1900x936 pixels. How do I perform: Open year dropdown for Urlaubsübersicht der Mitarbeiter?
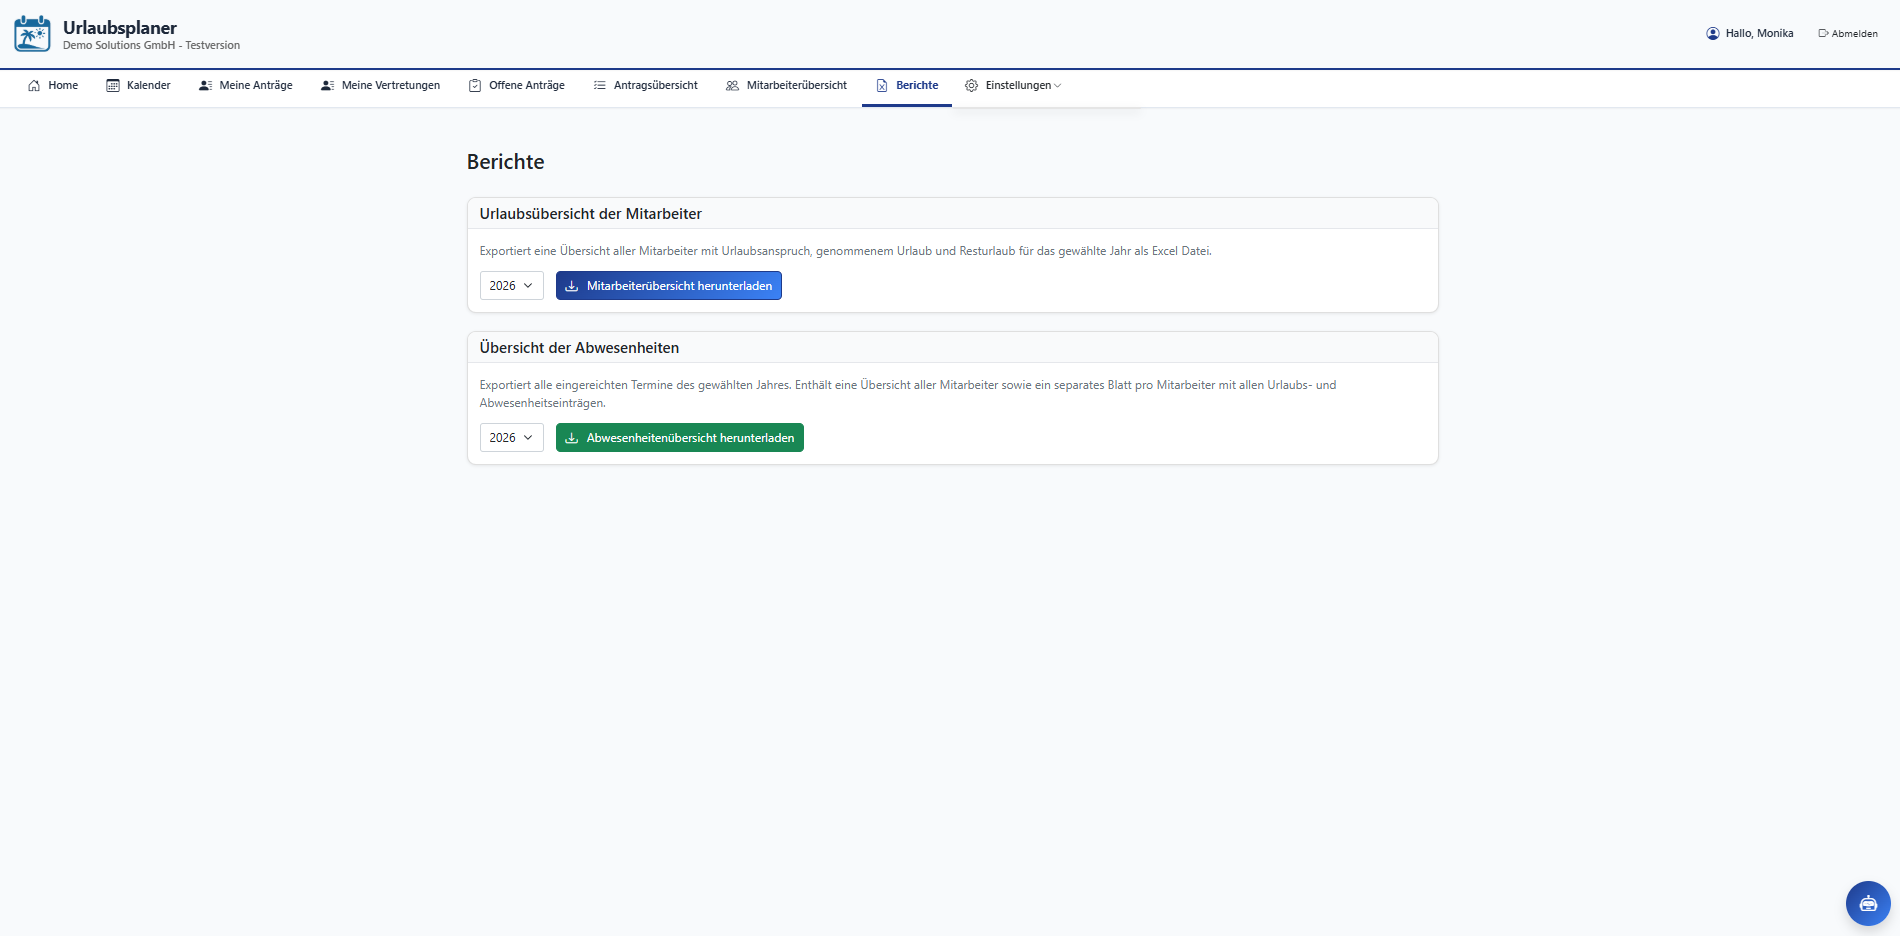(x=512, y=286)
